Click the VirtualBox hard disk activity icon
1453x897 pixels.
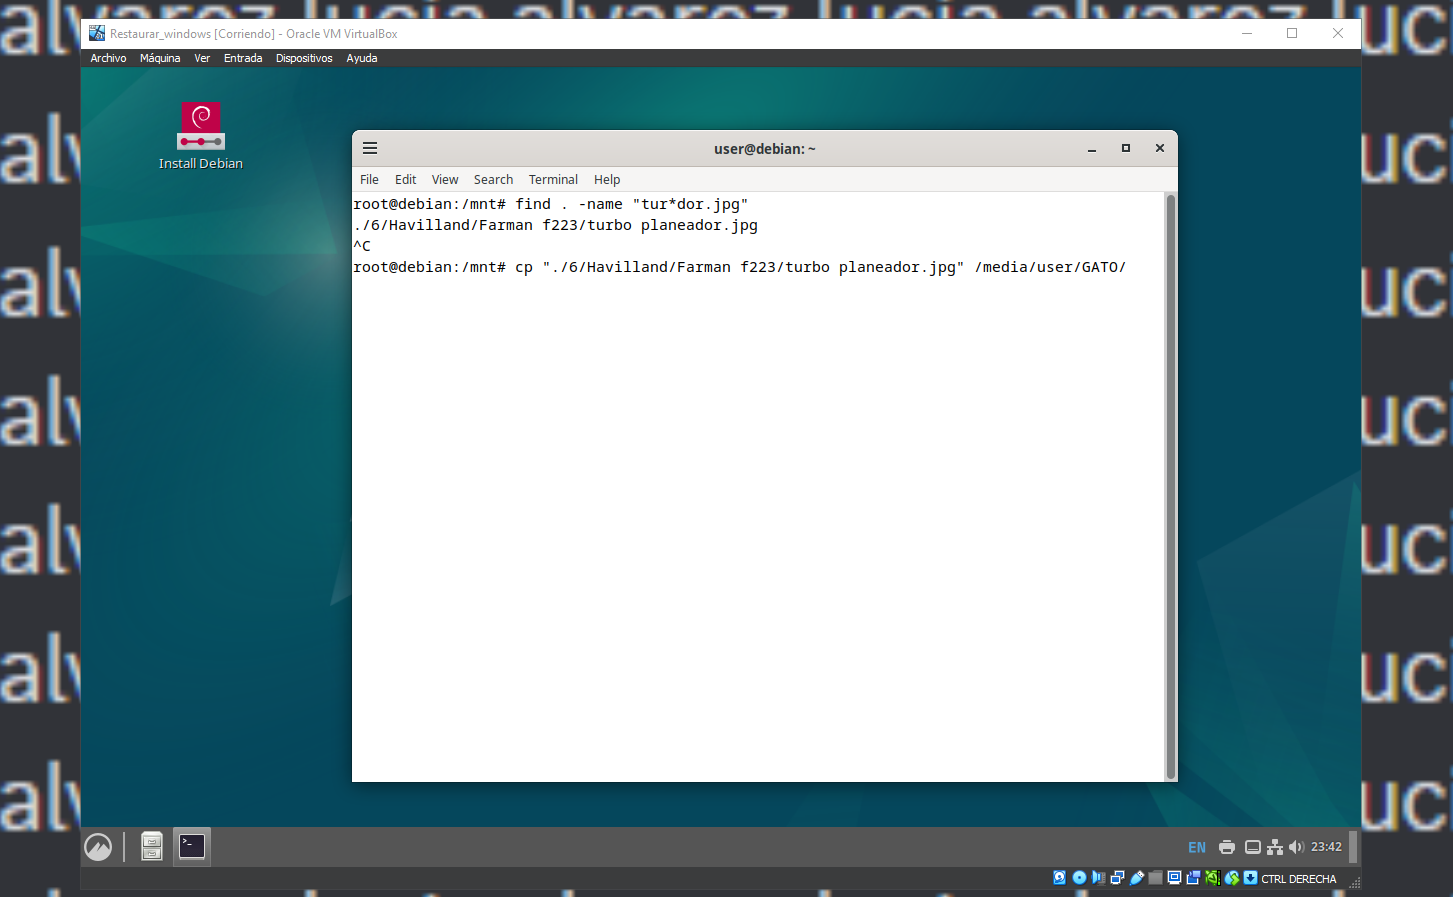pos(1060,878)
